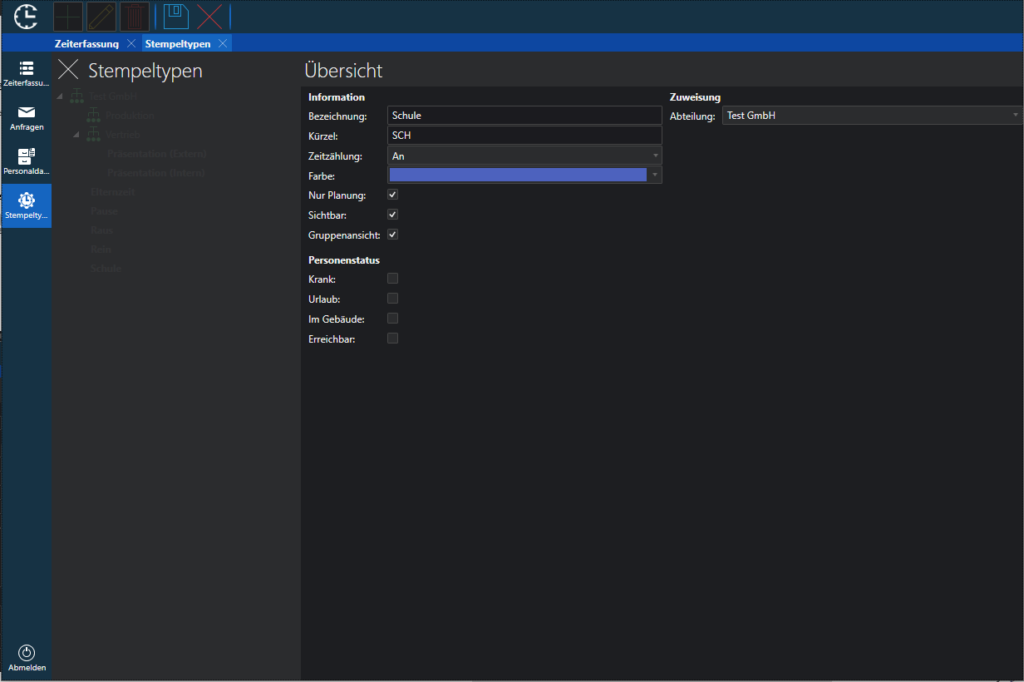Screen dimensions: 1024x682
Task: Enable the Im Gebäude checkbox
Action: 392,318
